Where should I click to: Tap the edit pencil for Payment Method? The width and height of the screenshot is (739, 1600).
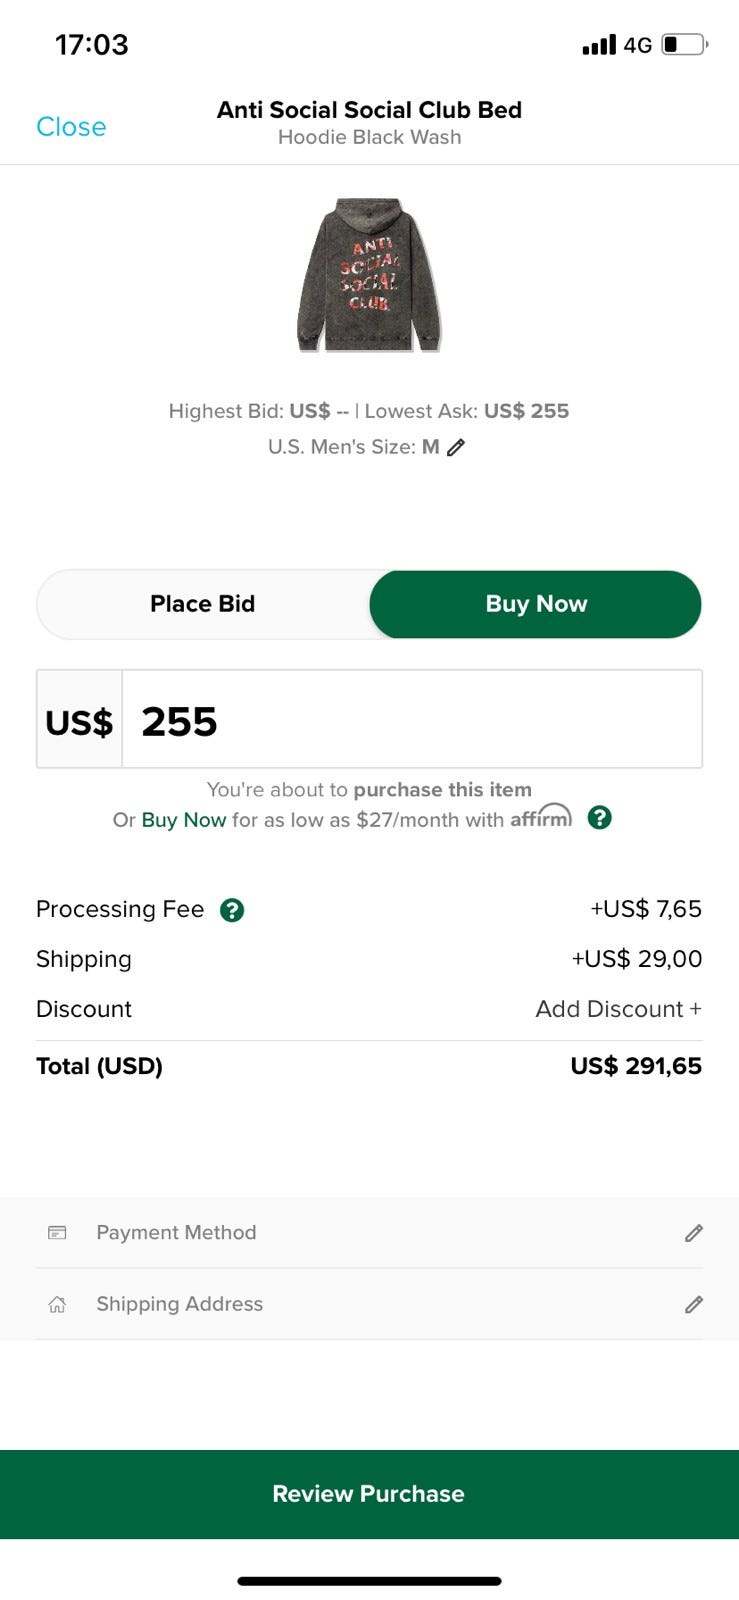click(x=694, y=1233)
